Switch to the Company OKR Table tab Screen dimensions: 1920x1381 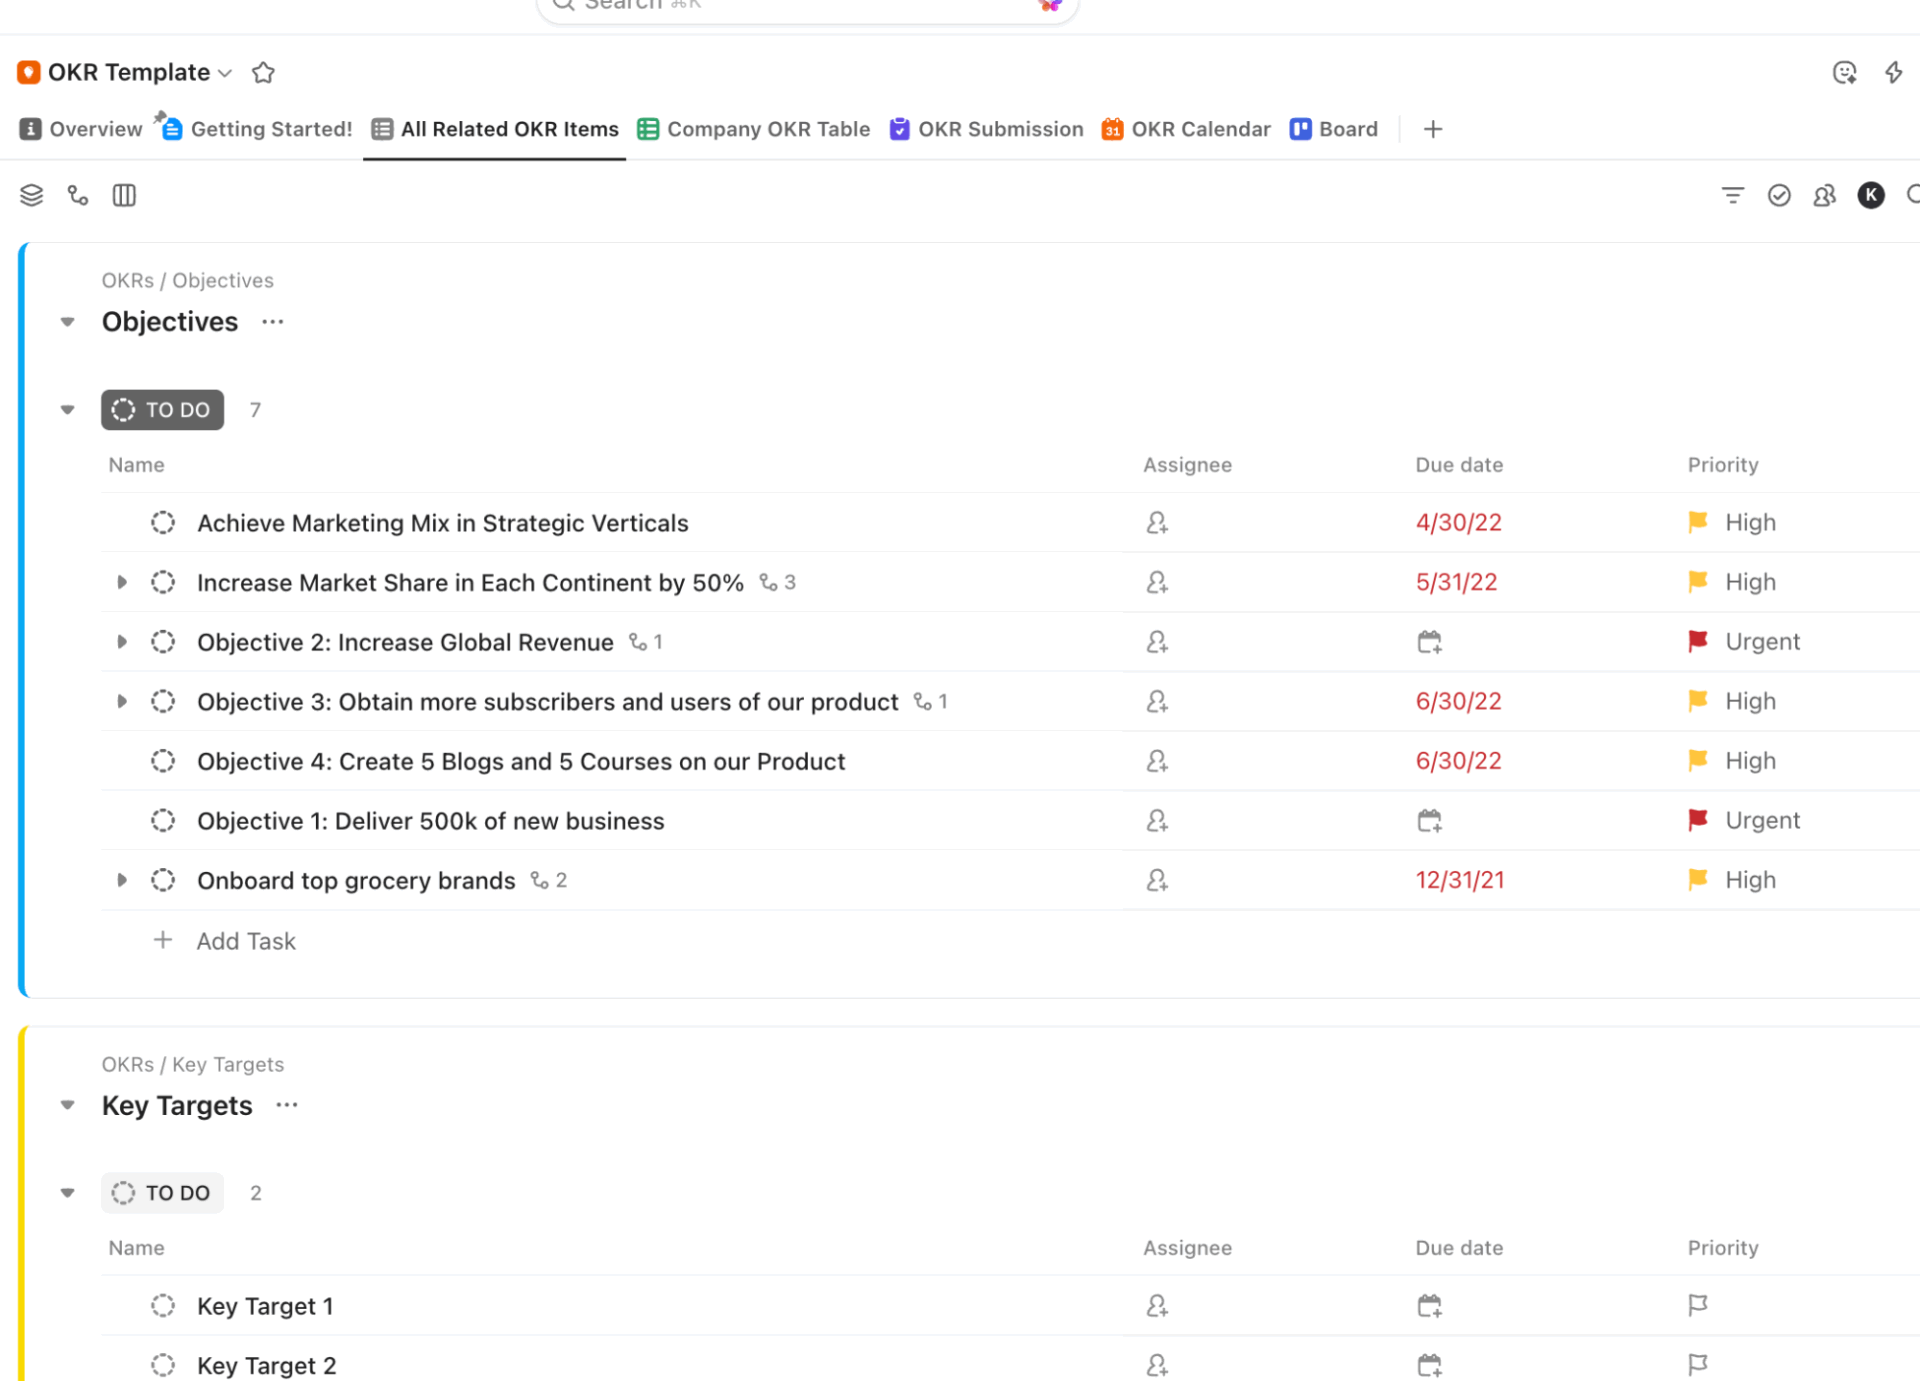pyautogui.click(x=754, y=129)
